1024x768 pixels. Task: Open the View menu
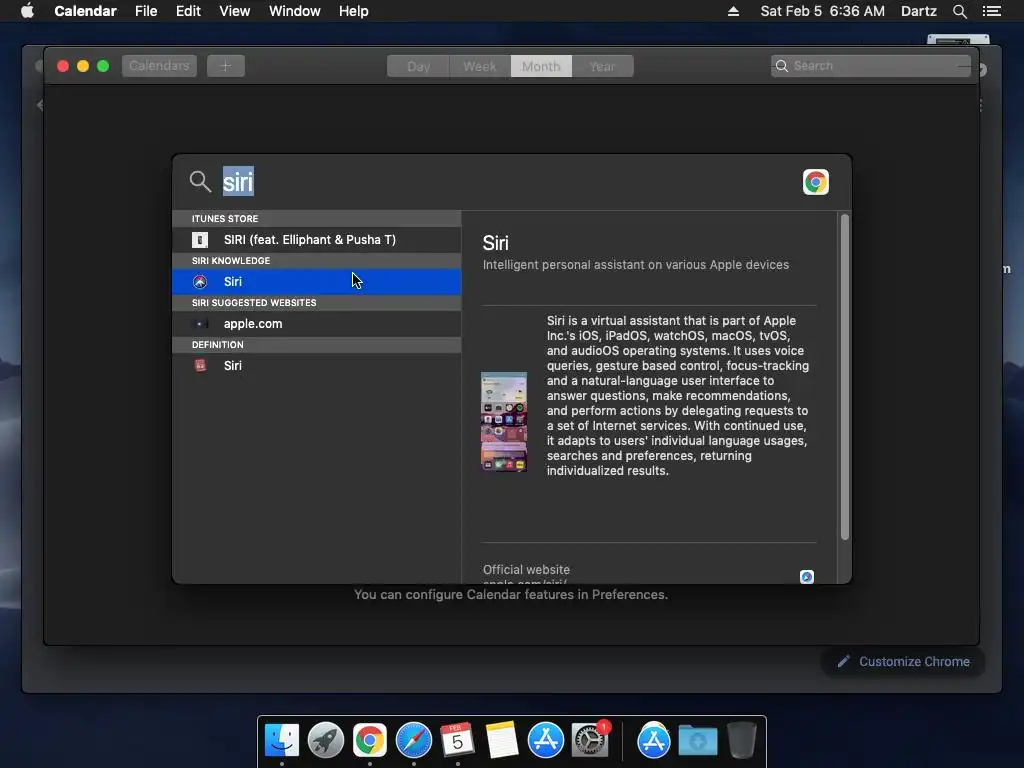[x=234, y=11]
